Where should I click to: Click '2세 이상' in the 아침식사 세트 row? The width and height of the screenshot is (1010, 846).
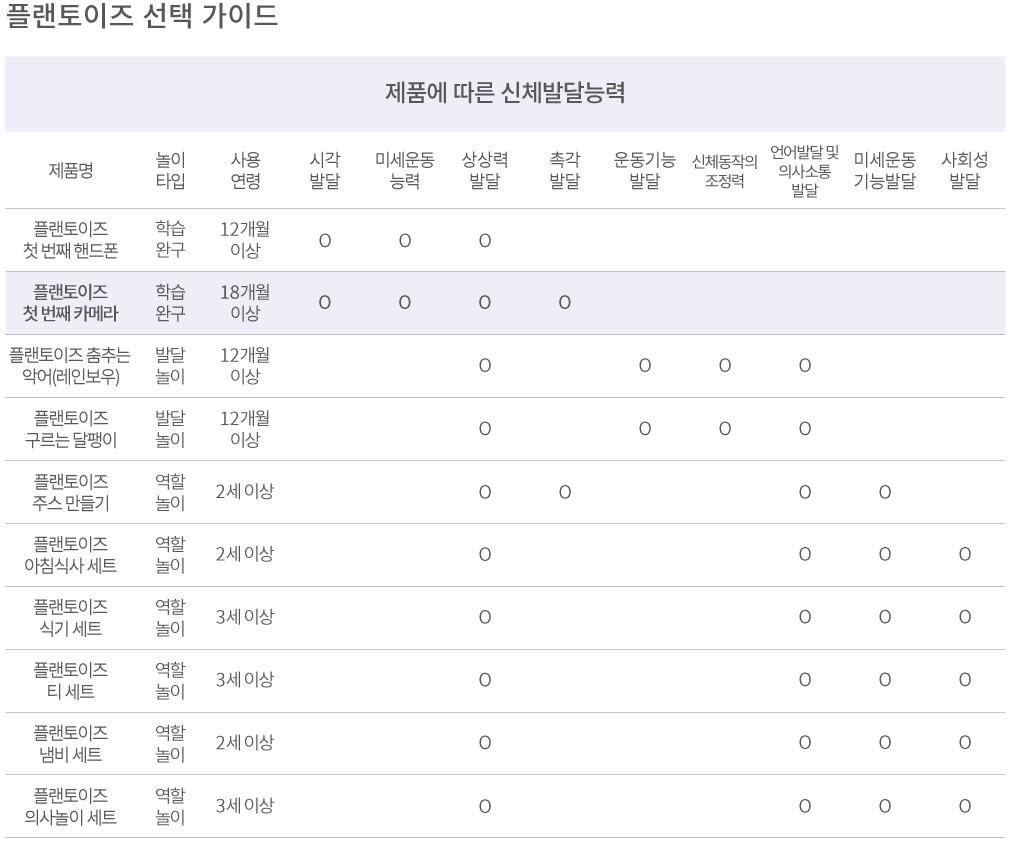pos(245,554)
